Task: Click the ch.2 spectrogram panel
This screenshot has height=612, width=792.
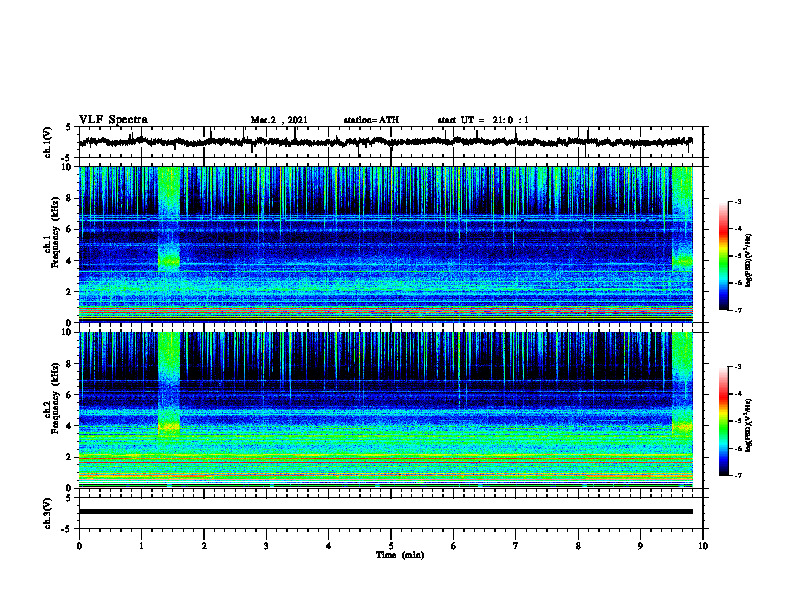Action: [386, 410]
